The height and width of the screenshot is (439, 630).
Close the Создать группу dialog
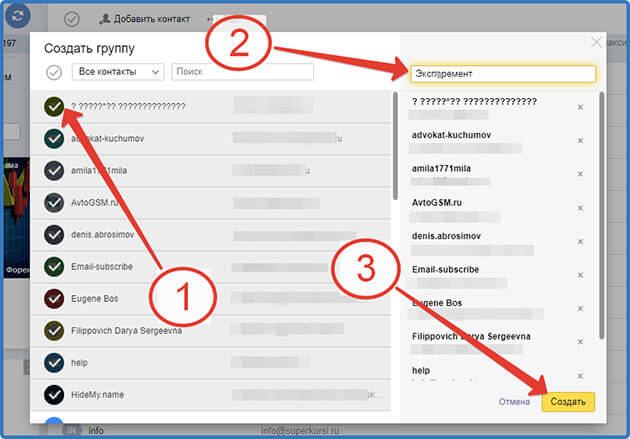pos(596,42)
